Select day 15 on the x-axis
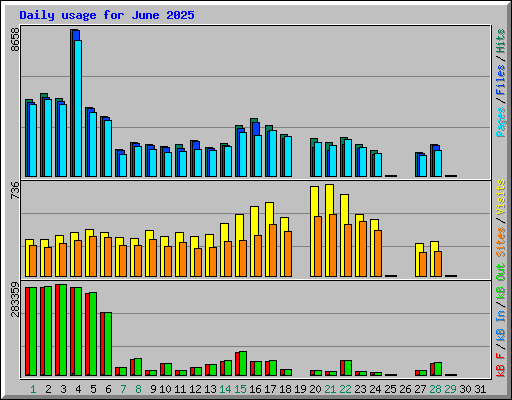 tap(240, 389)
